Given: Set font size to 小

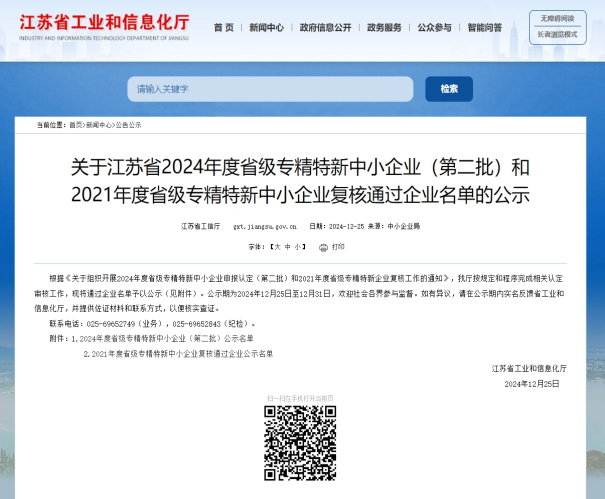Looking at the screenshot, I should point(299,246).
